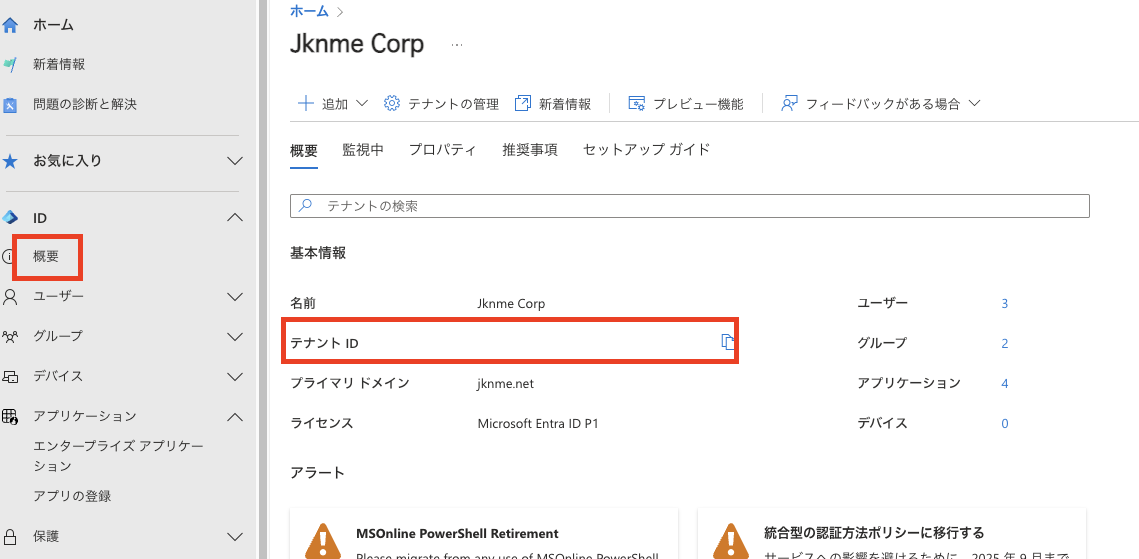Open the 追加 dropdown menu
The height and width of the screenshot is (559, 1139).
334,104
